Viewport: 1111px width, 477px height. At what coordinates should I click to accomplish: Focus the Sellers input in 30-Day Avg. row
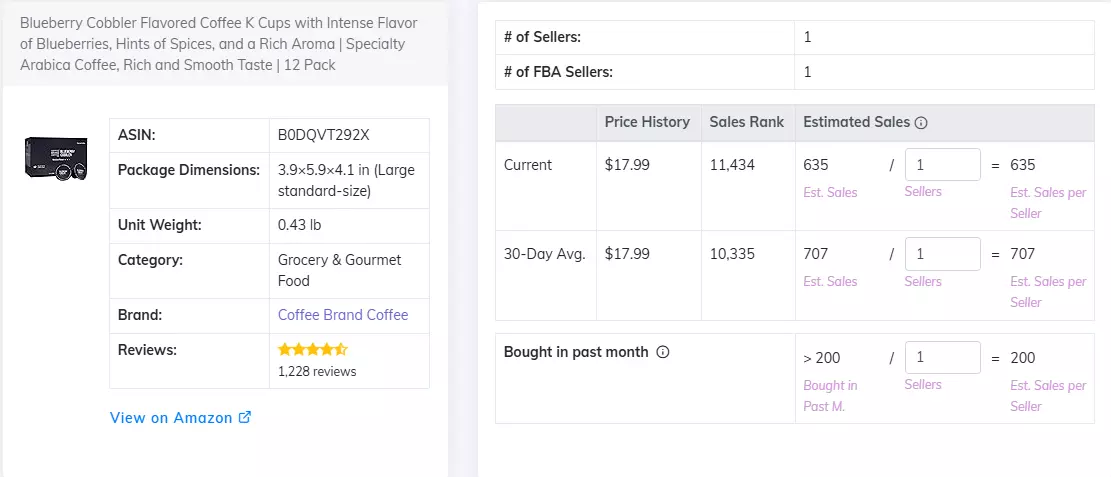[942, 254]
